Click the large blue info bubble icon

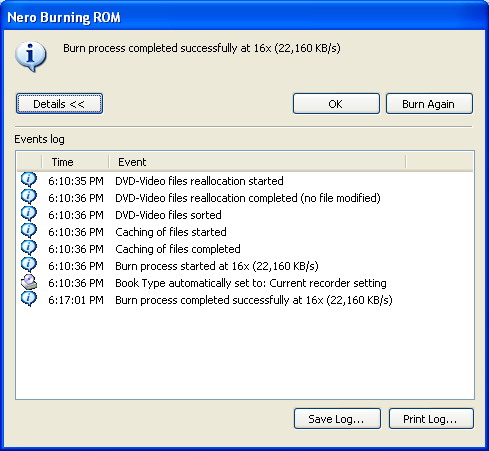point(31,56)
